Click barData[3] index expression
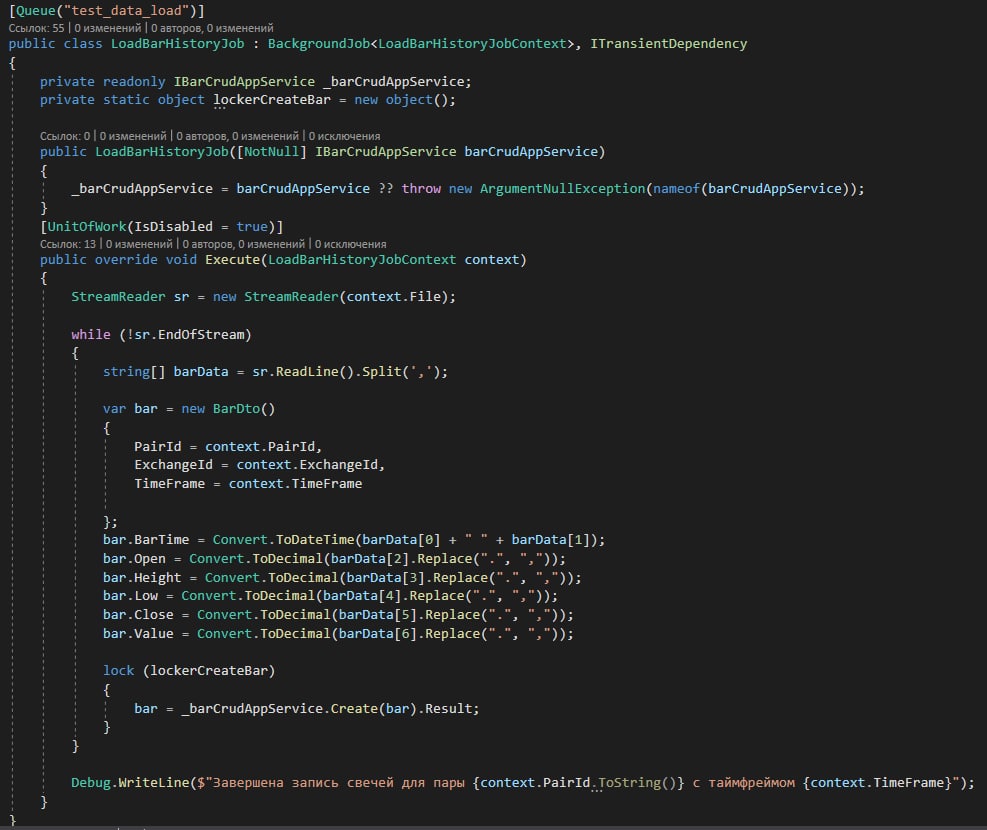Viewport: 987px width, 830px height. click(x=386, y=577)
